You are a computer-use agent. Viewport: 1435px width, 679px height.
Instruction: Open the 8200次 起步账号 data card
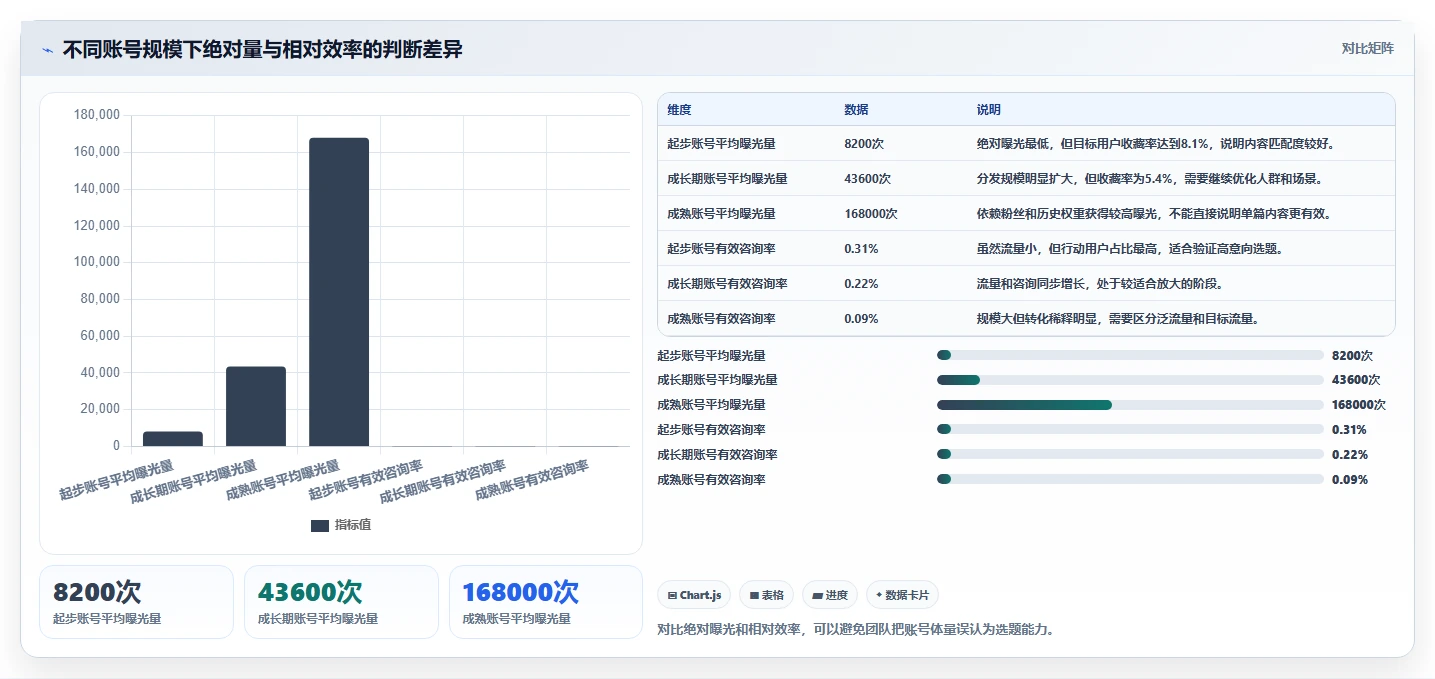[x=136, y=602]
